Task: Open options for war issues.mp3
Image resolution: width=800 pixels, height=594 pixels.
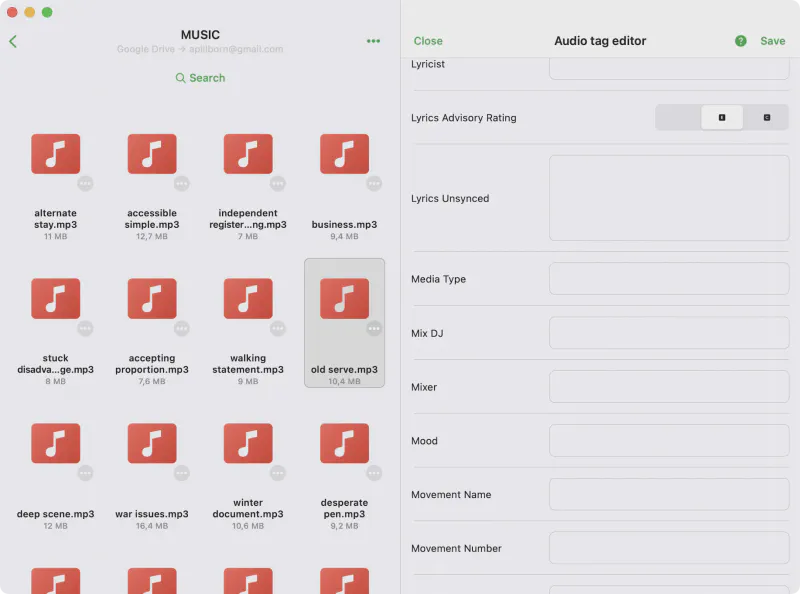Action: (182, 473)
